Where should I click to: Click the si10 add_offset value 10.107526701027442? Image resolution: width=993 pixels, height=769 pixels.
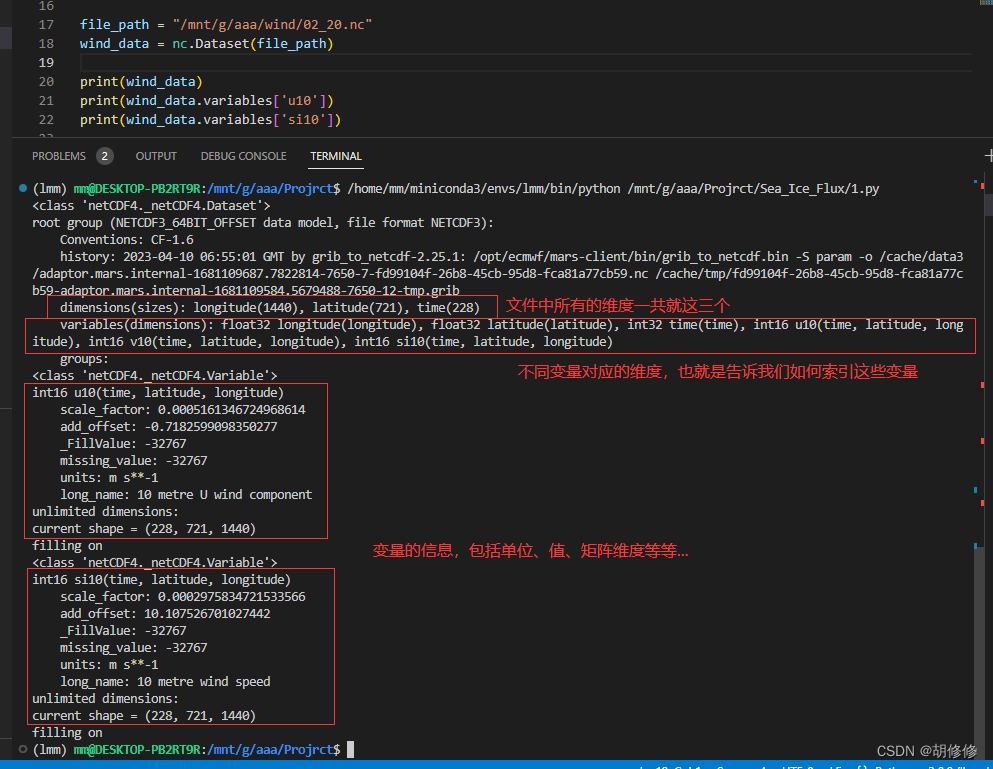pos(207,614)
